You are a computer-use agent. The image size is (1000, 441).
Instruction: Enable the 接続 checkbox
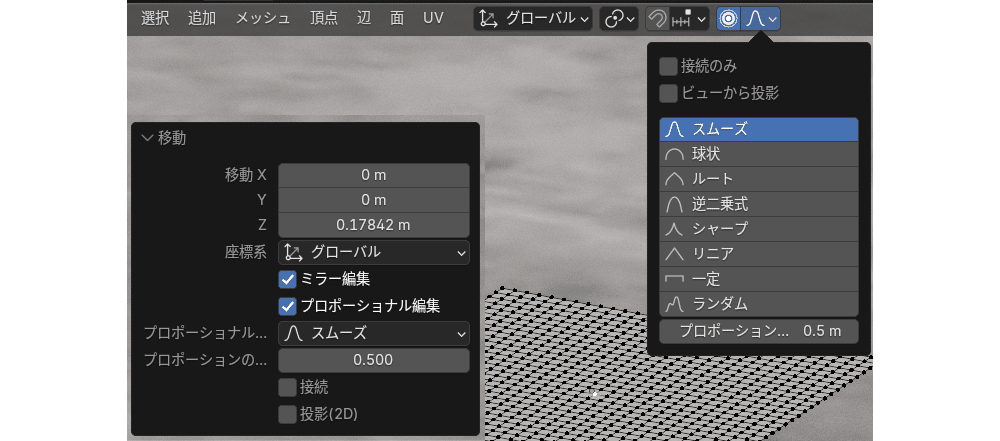click(288, 387)
